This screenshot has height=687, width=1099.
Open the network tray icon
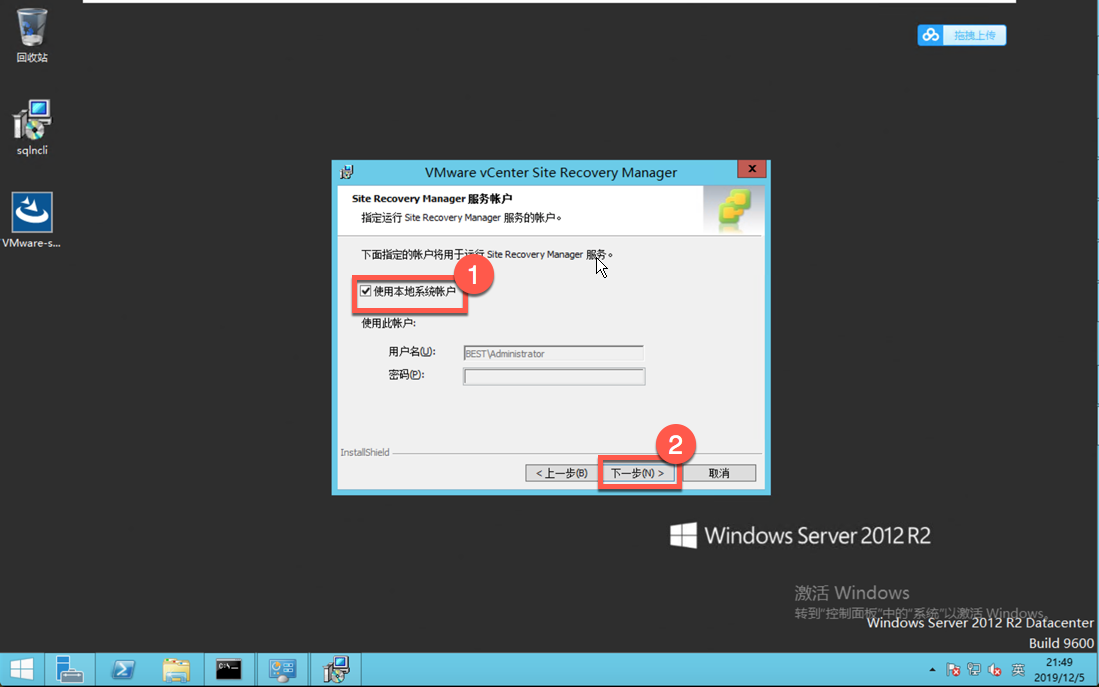tap(974, 670)
